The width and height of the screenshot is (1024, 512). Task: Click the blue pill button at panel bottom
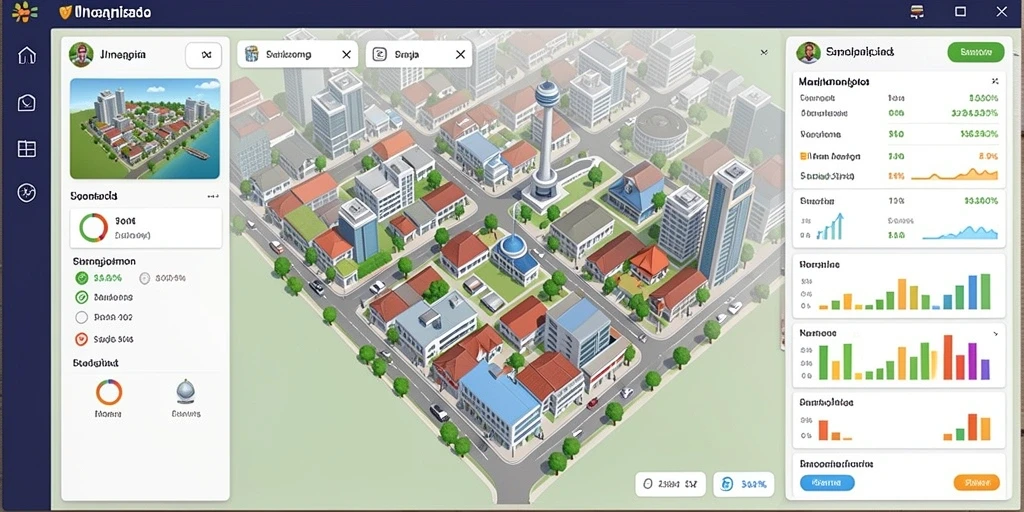tap(827, 483)
